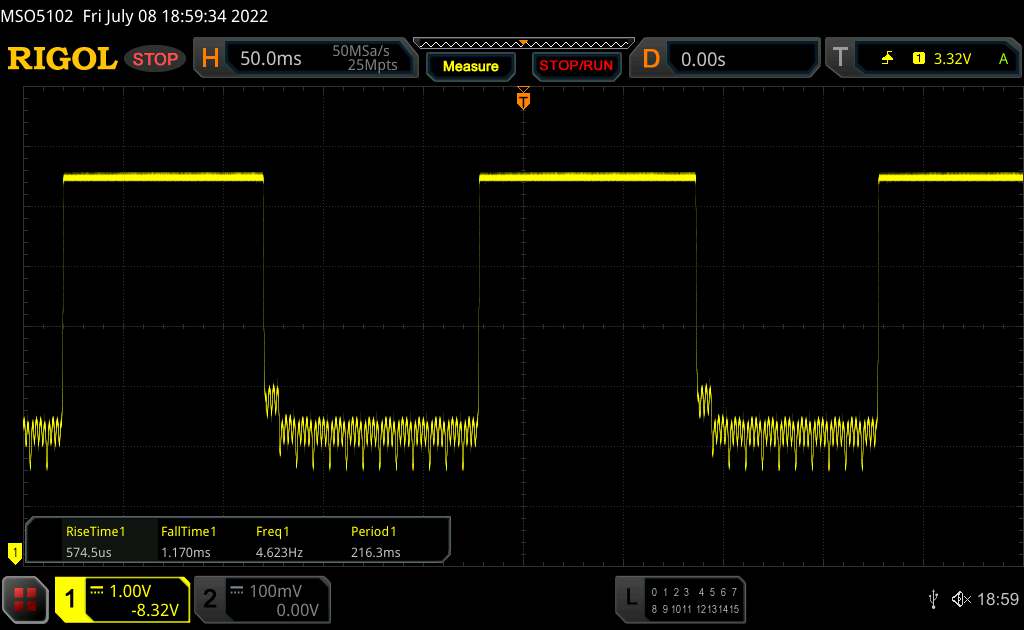Click the orange T trigger position marker
Image resolution: width=1024 pixels, height=630 pixels.
(523, 99)
